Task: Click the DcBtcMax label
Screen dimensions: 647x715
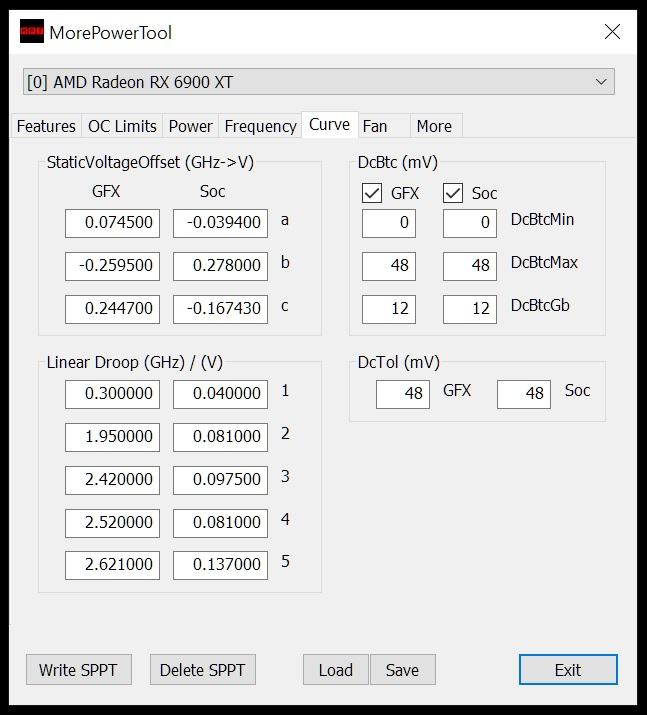Action: click(544, 263)
